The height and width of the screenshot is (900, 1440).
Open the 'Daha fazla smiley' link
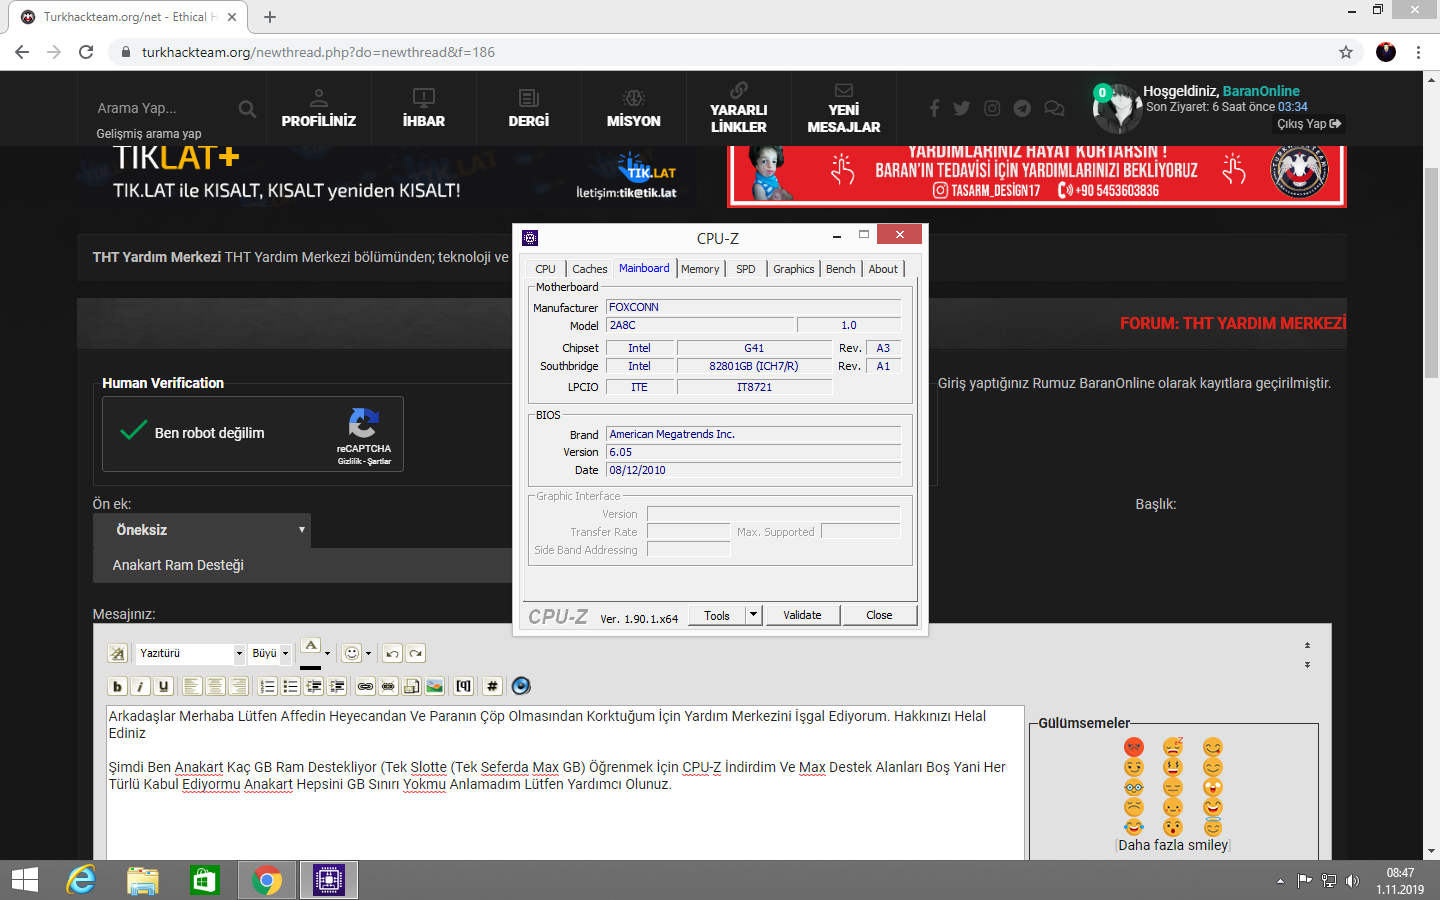pos(1173,845)
